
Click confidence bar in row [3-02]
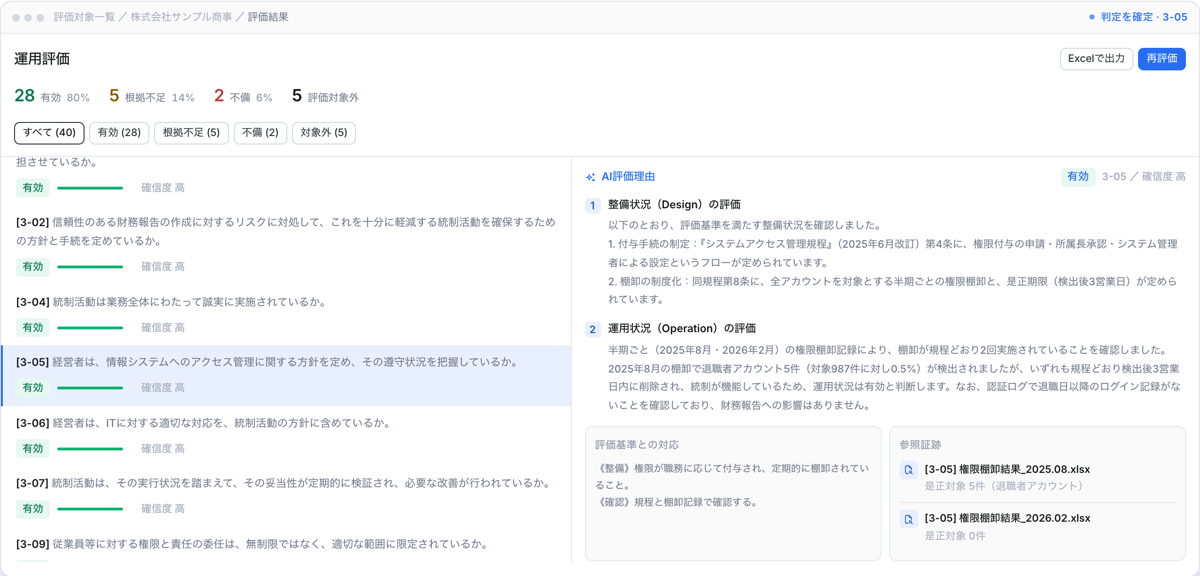tap(90, 267)
